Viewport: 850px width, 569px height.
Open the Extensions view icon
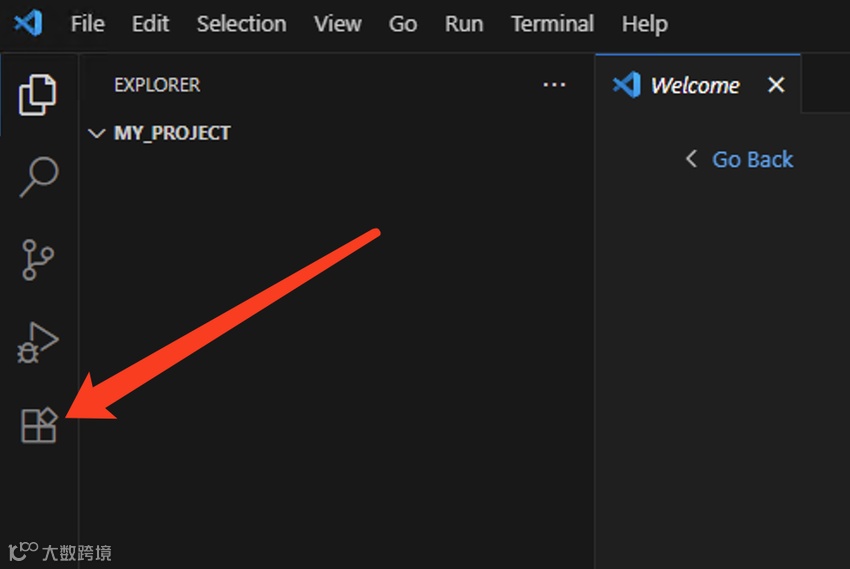pyautogui.click(x=39, y=427)
